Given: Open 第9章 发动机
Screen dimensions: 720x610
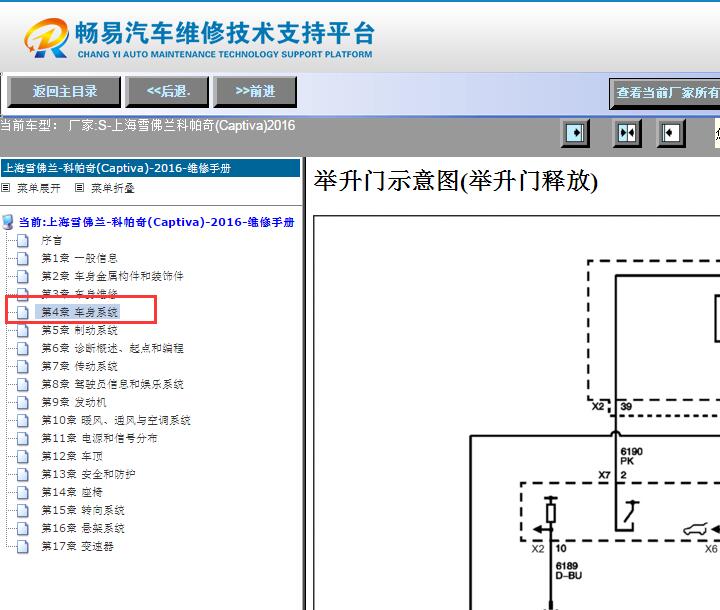Looking at the screenshot, I should 74,402.
